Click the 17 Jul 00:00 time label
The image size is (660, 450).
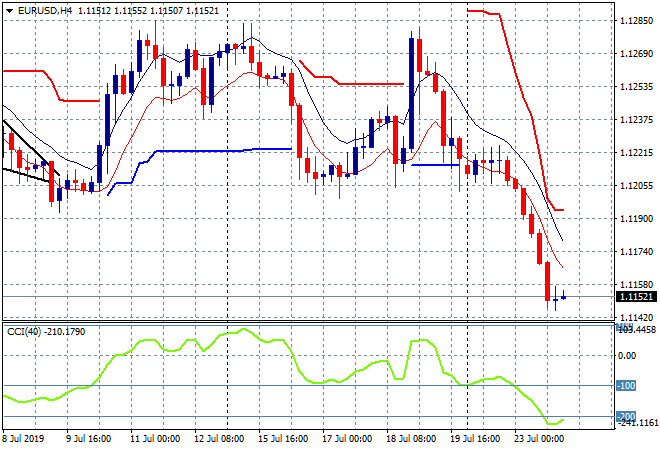pos(347,439)
